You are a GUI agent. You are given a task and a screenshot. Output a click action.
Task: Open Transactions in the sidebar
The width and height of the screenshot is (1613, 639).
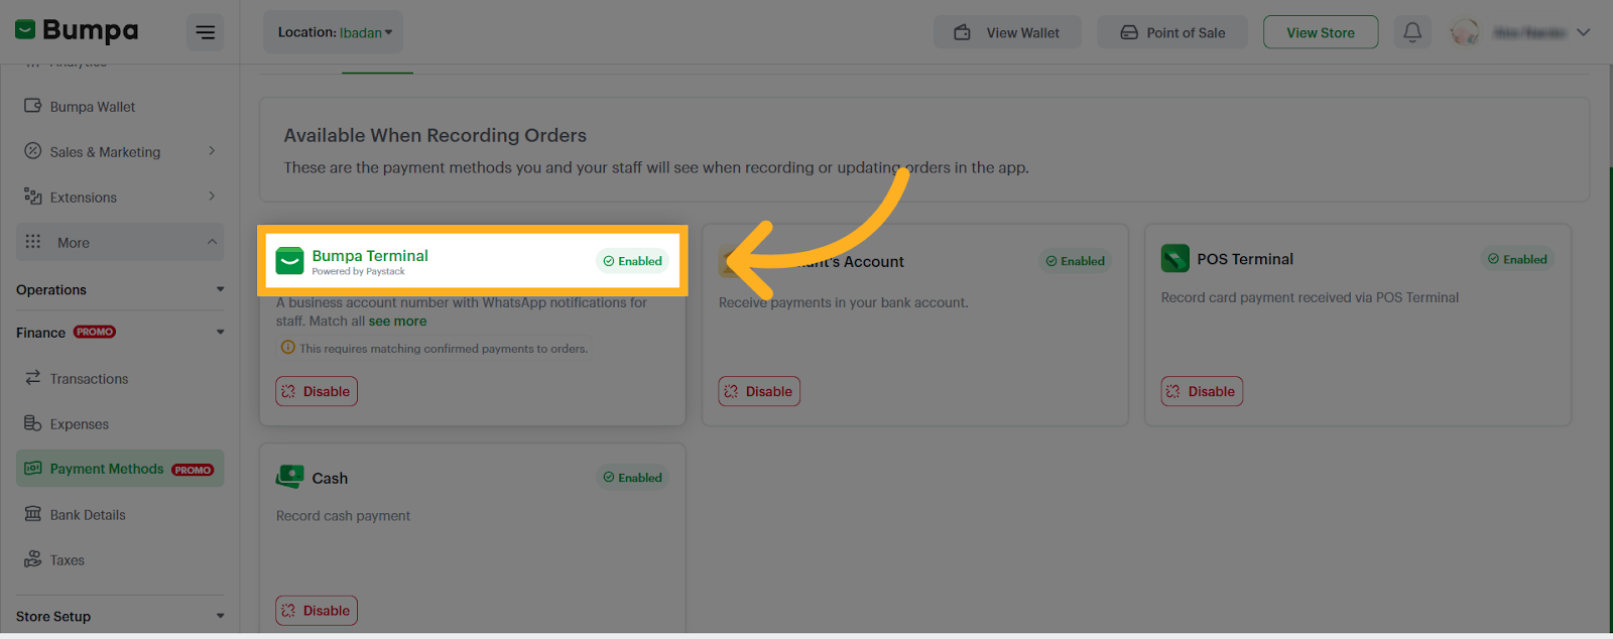coord(89,379)
